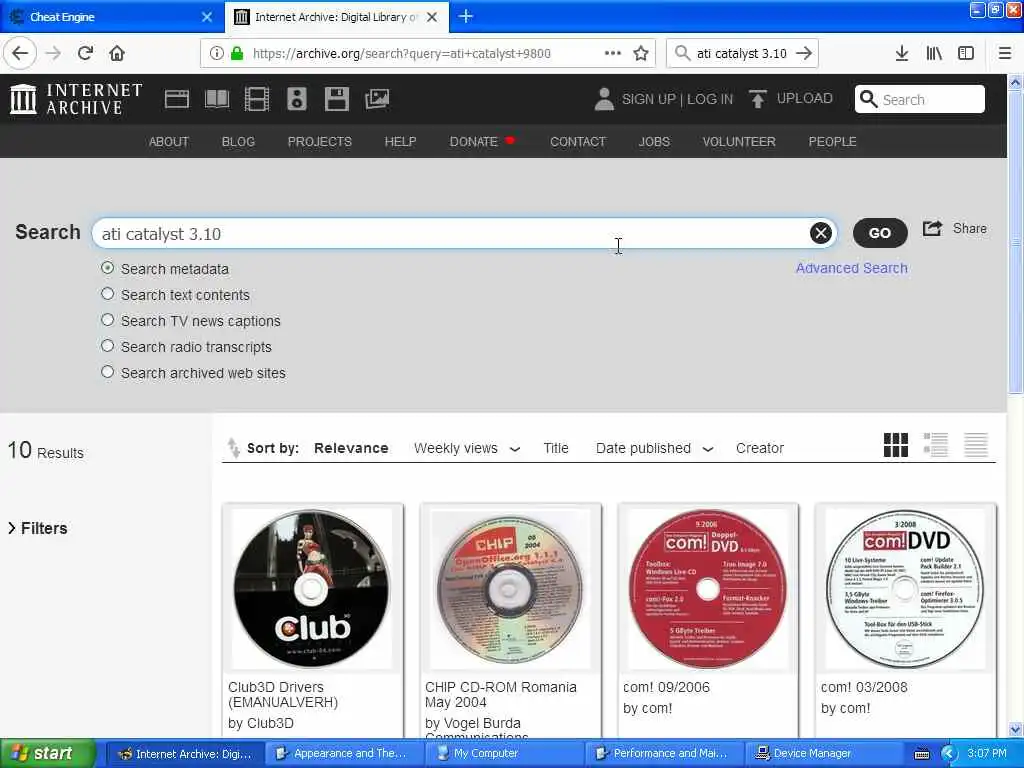Click the Share icon

point(933,229)
